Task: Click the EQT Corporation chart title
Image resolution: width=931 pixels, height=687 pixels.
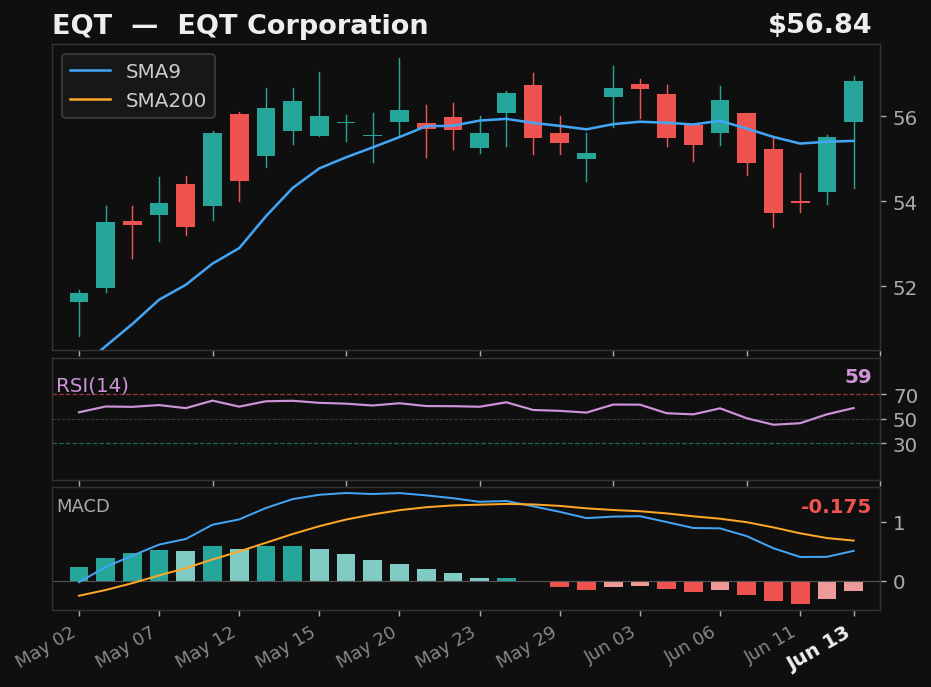Action: tap(240, 25)
